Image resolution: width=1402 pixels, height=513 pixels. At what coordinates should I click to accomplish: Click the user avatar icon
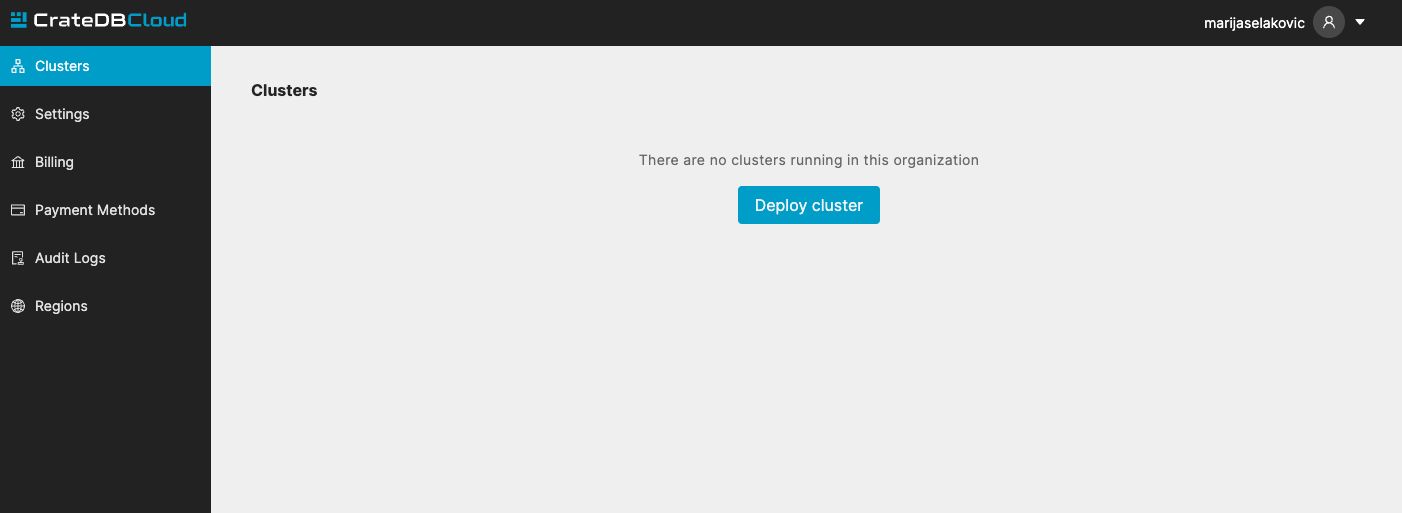[1329, 22]
